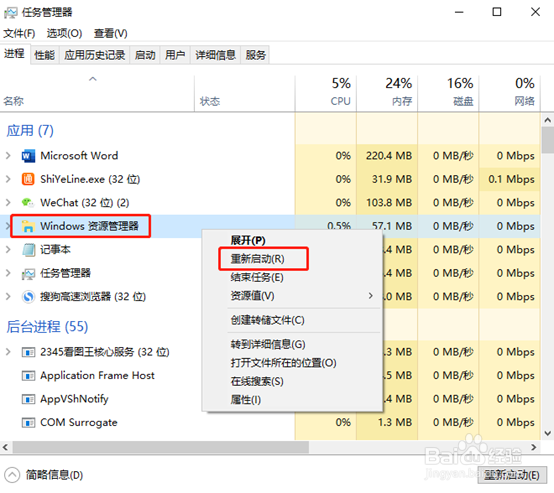
Task: Click the horizontal scrollbar right arrow
Action: click(x=534, y=447)
